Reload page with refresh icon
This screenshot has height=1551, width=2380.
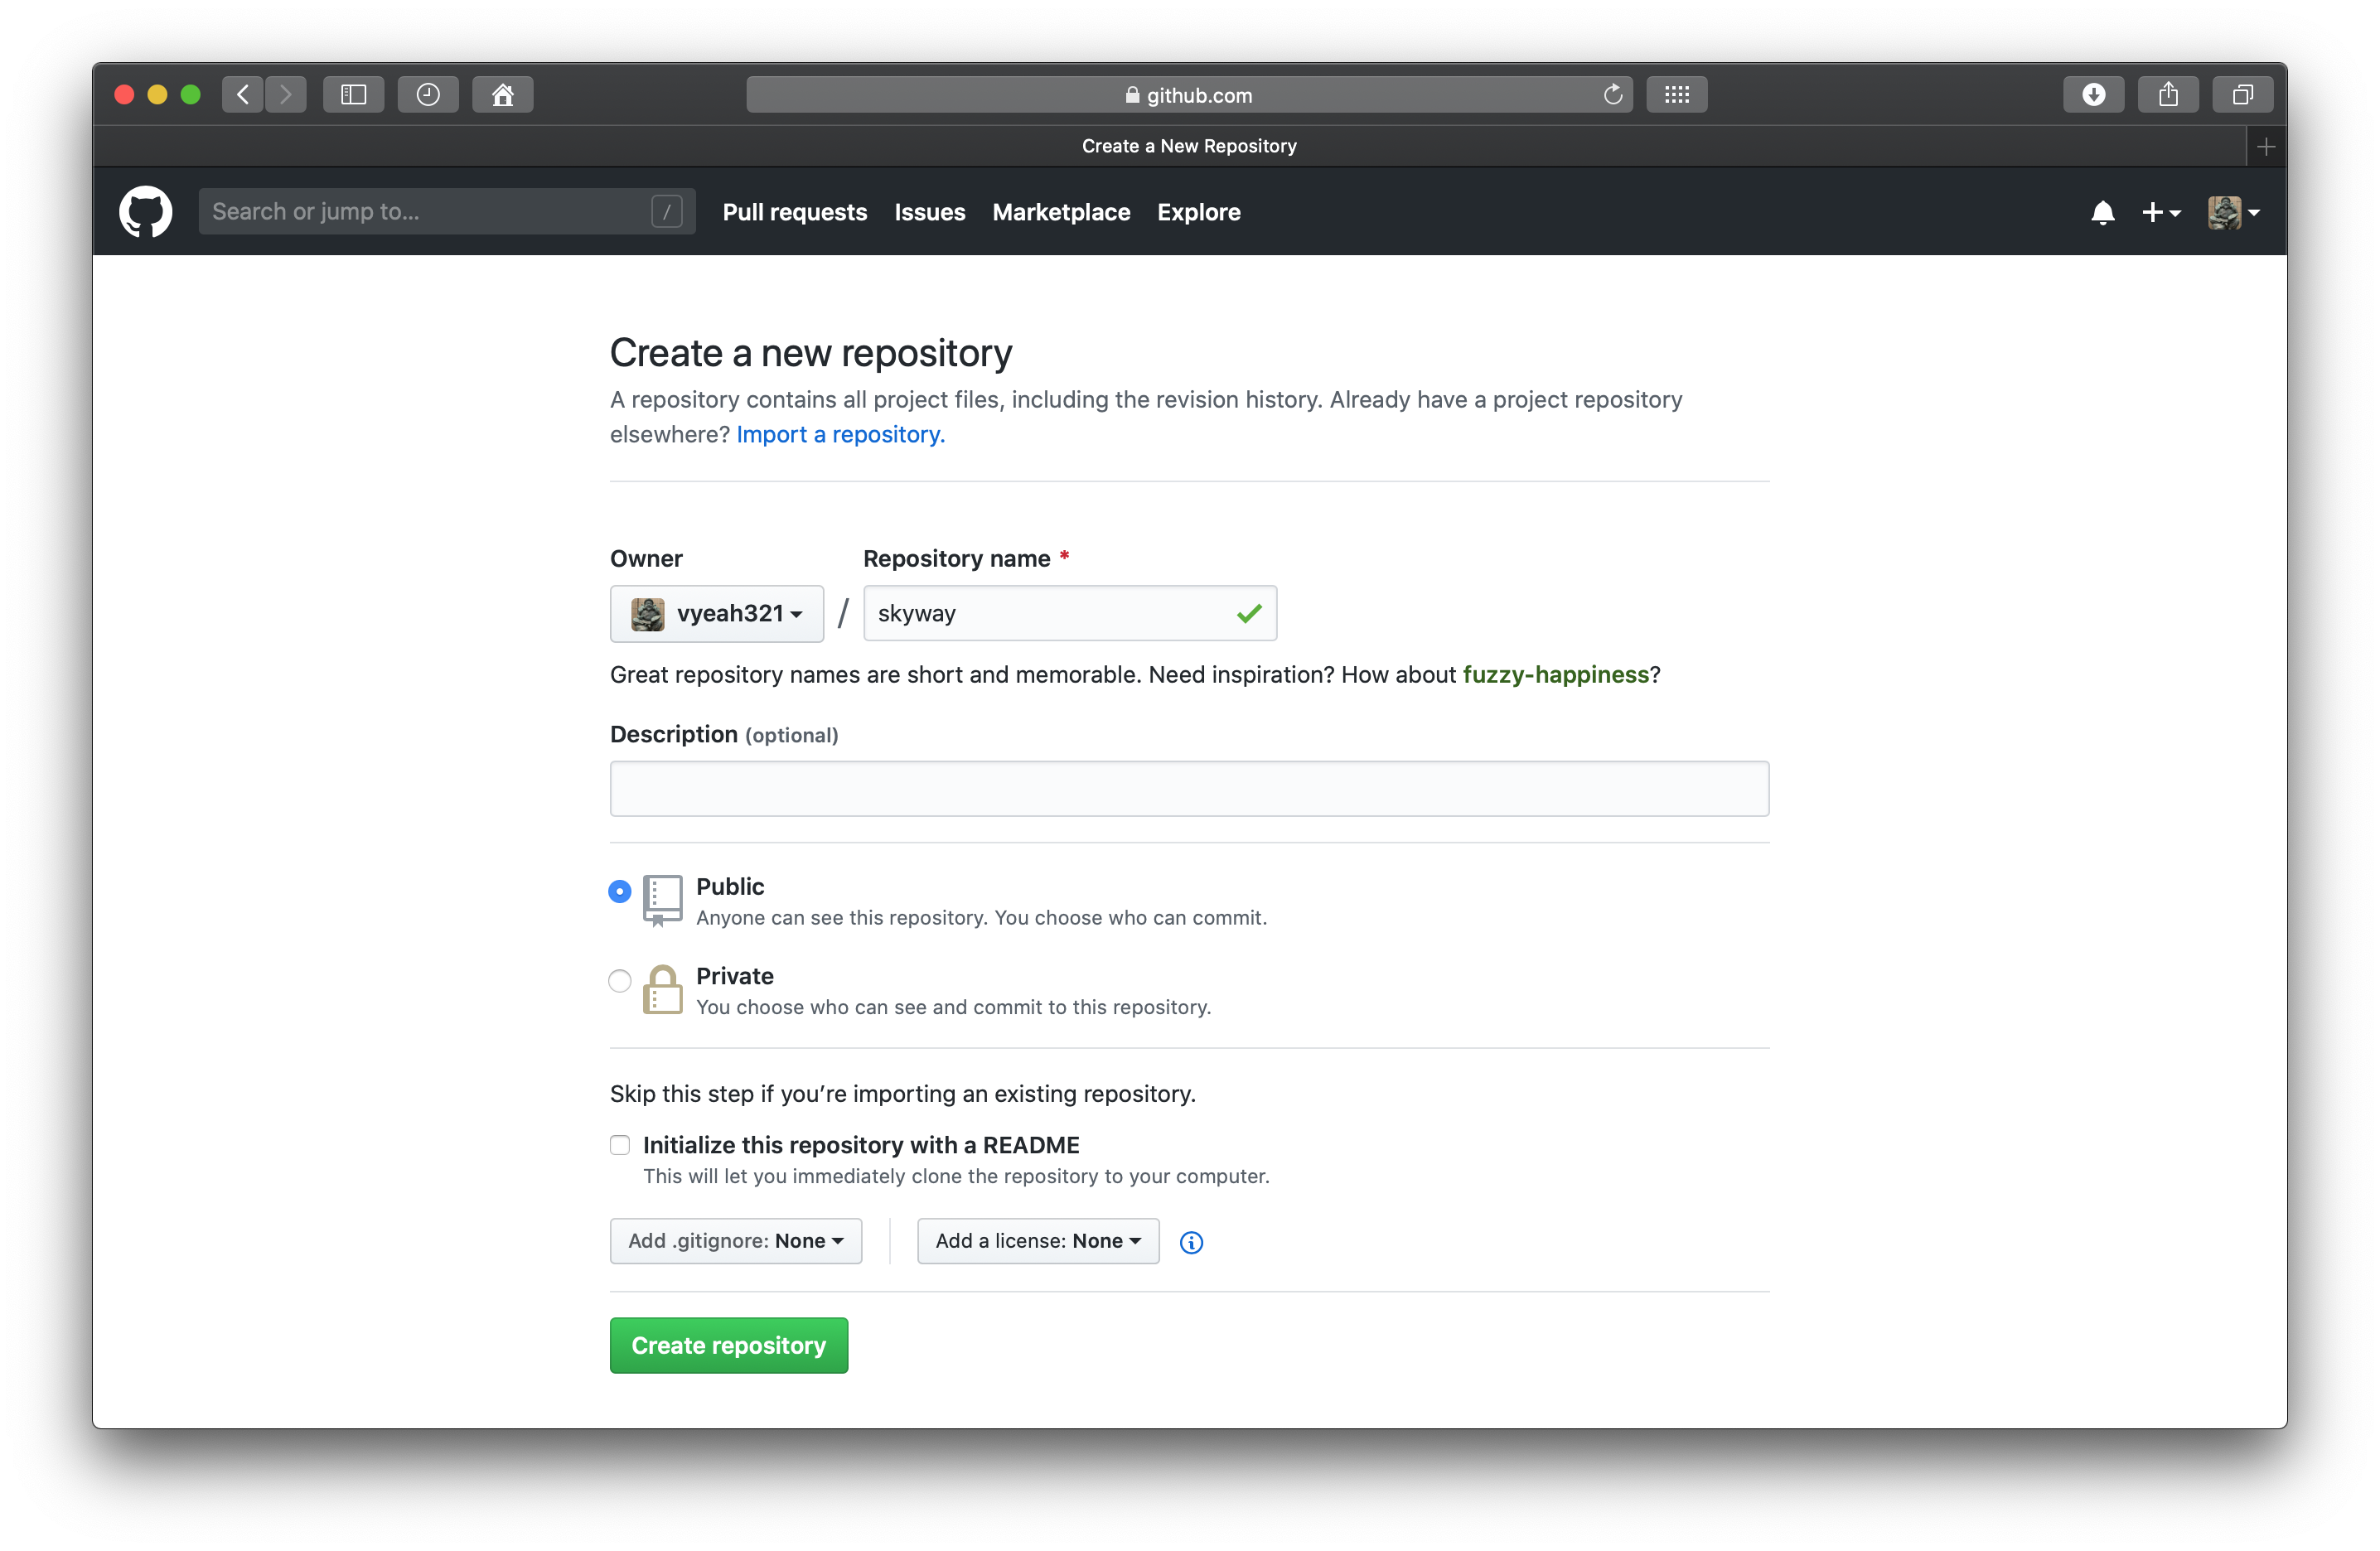coord(1612,95)
